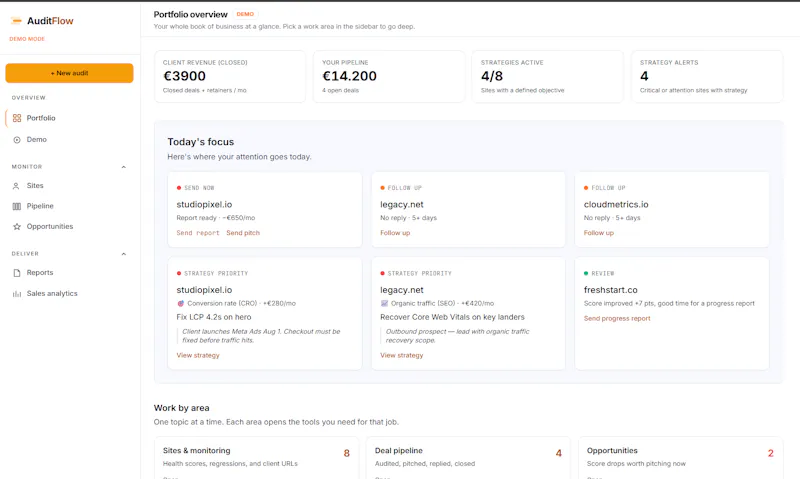Click the SEND NOW status label
This screenshot has height=479, width=800.
point(199,188)
